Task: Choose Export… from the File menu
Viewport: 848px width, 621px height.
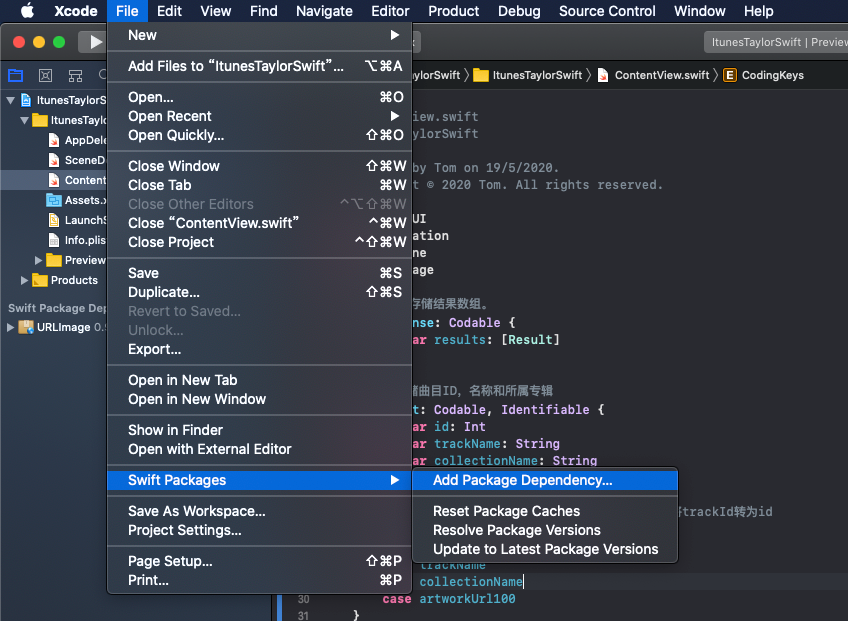Action: point(260,349)
